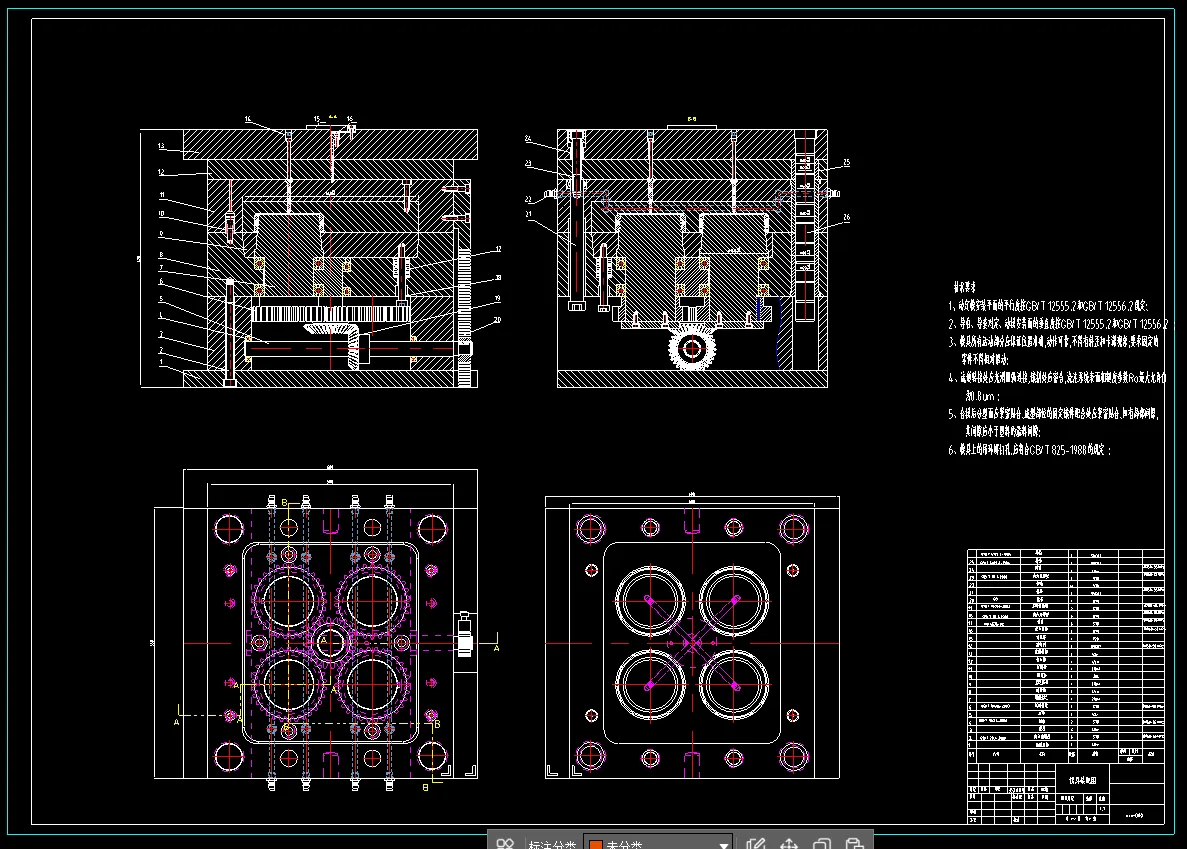Open the 未分类 category dropdown
Screen dimensions: 1187x849
click(x=657, y=844)
